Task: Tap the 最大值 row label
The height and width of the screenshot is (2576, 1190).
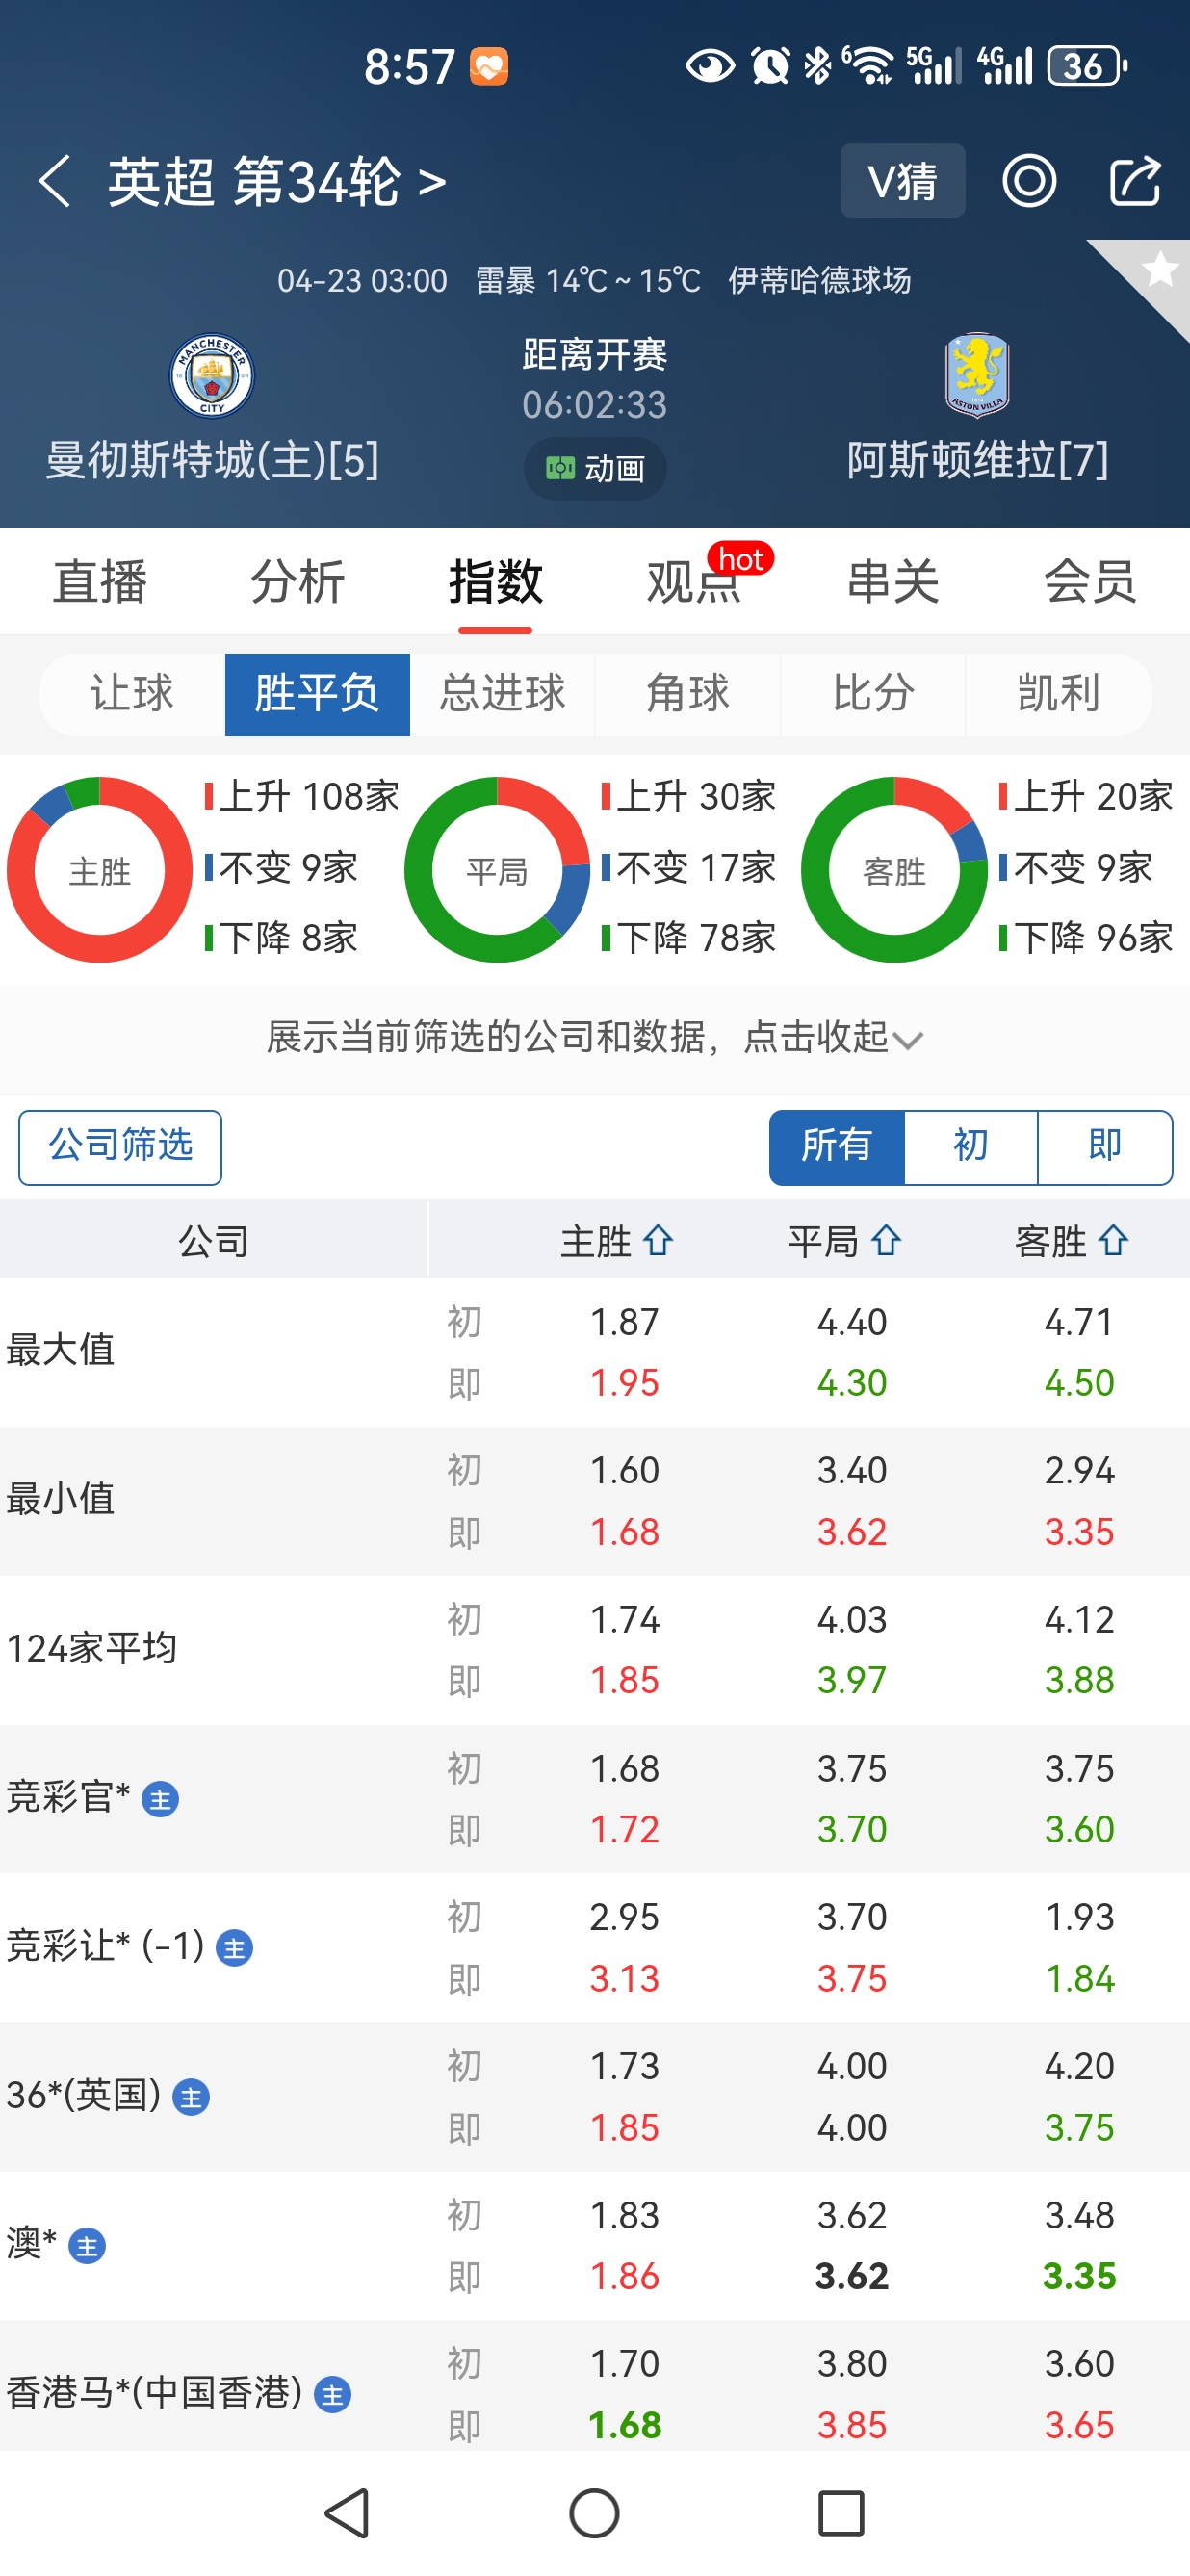Action: [61, 1350]
